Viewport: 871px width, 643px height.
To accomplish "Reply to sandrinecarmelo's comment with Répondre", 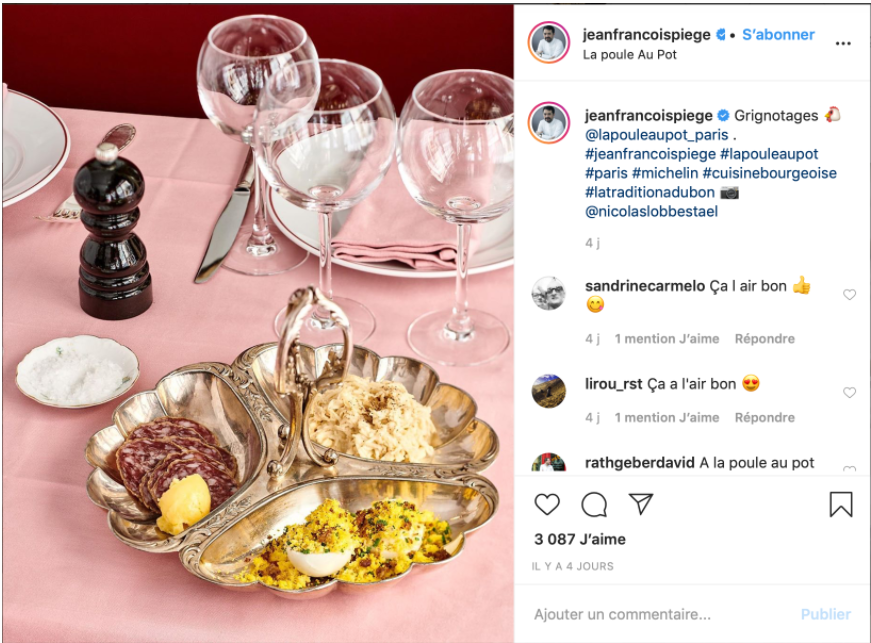I will (764, 339).
